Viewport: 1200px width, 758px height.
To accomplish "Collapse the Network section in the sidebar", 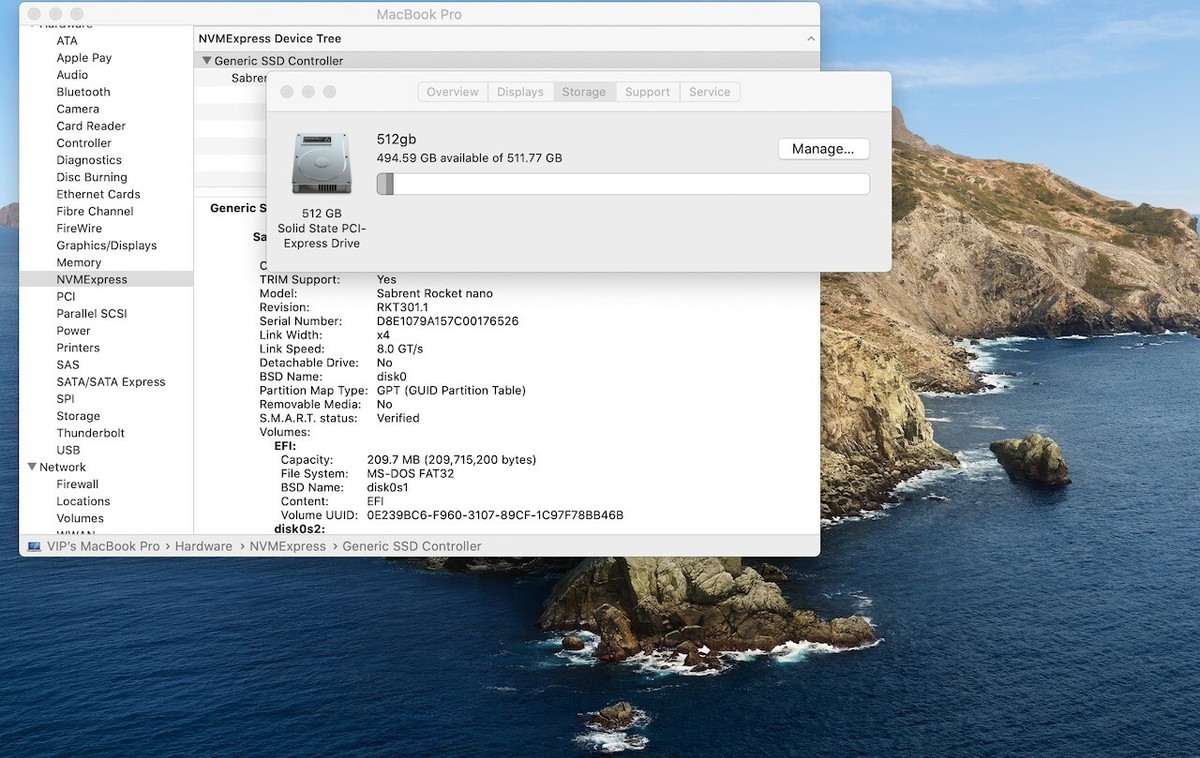I will [32, 467].
